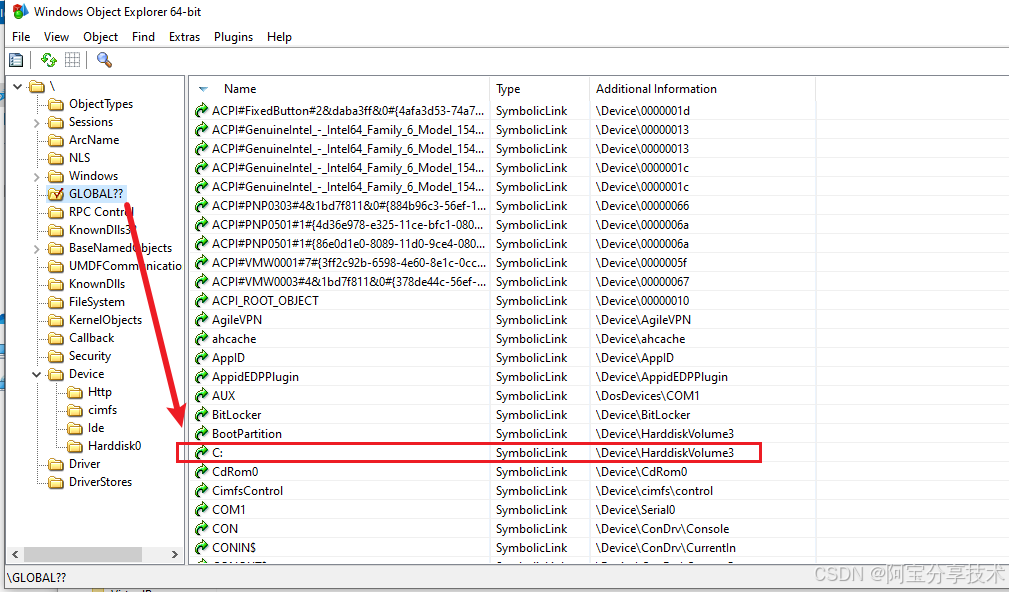This screenshot has height=592, width=1009.
Task: Click symbolic link icon beside CONIN$
Action: coord(201,548)
